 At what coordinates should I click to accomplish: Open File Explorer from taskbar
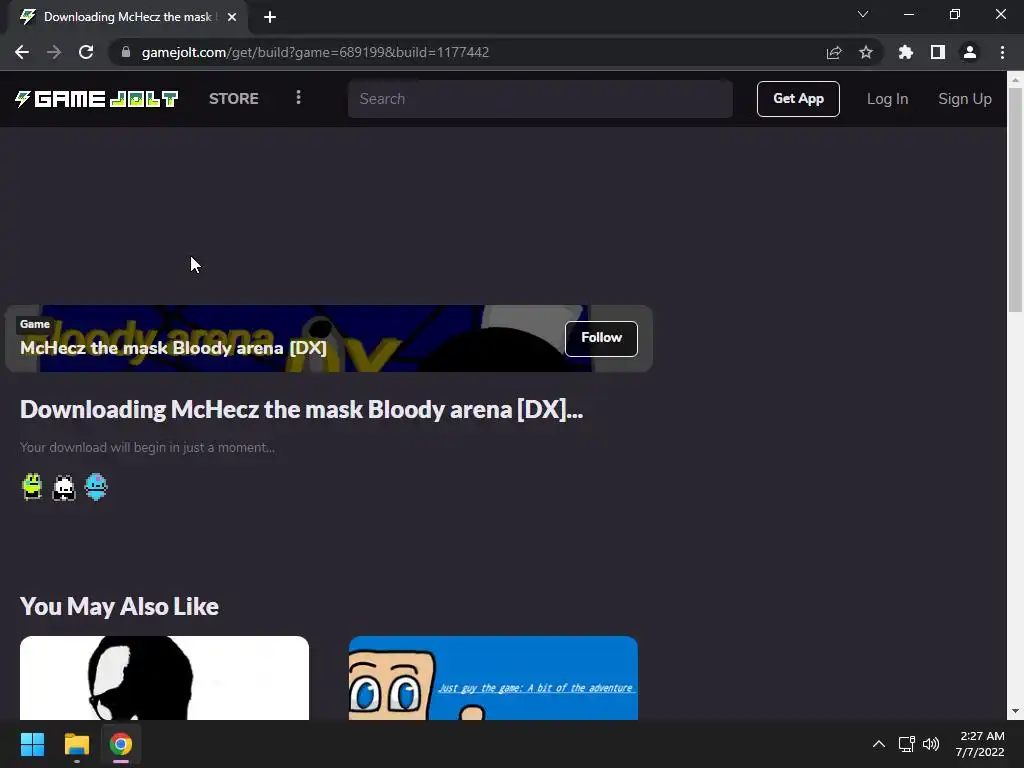[76, 744]
